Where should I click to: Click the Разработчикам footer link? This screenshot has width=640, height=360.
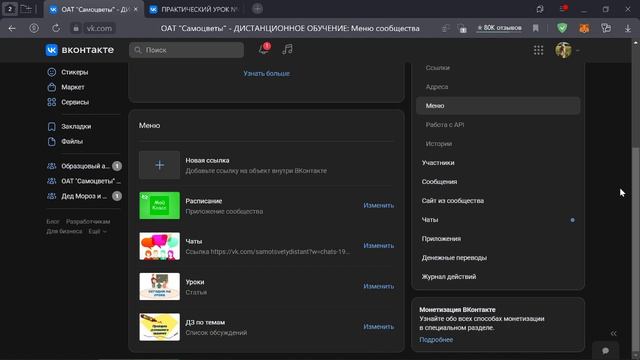pyautogui.click(x=88, y=222)
